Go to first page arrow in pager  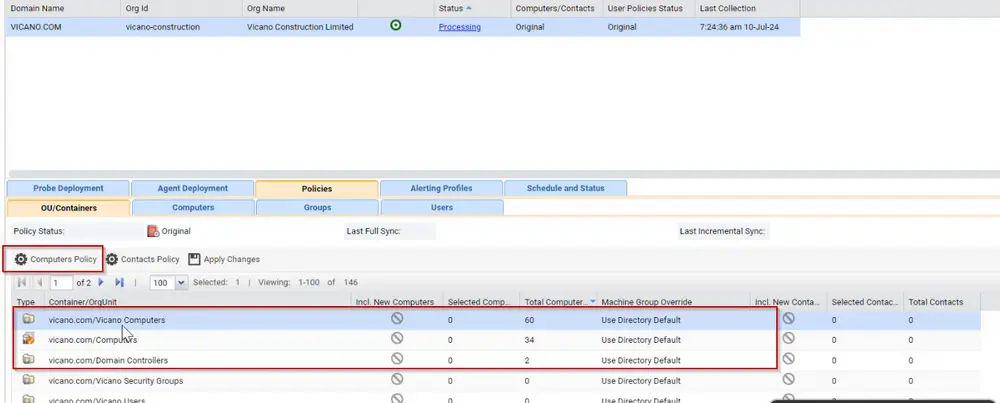(x=22, y=282)
